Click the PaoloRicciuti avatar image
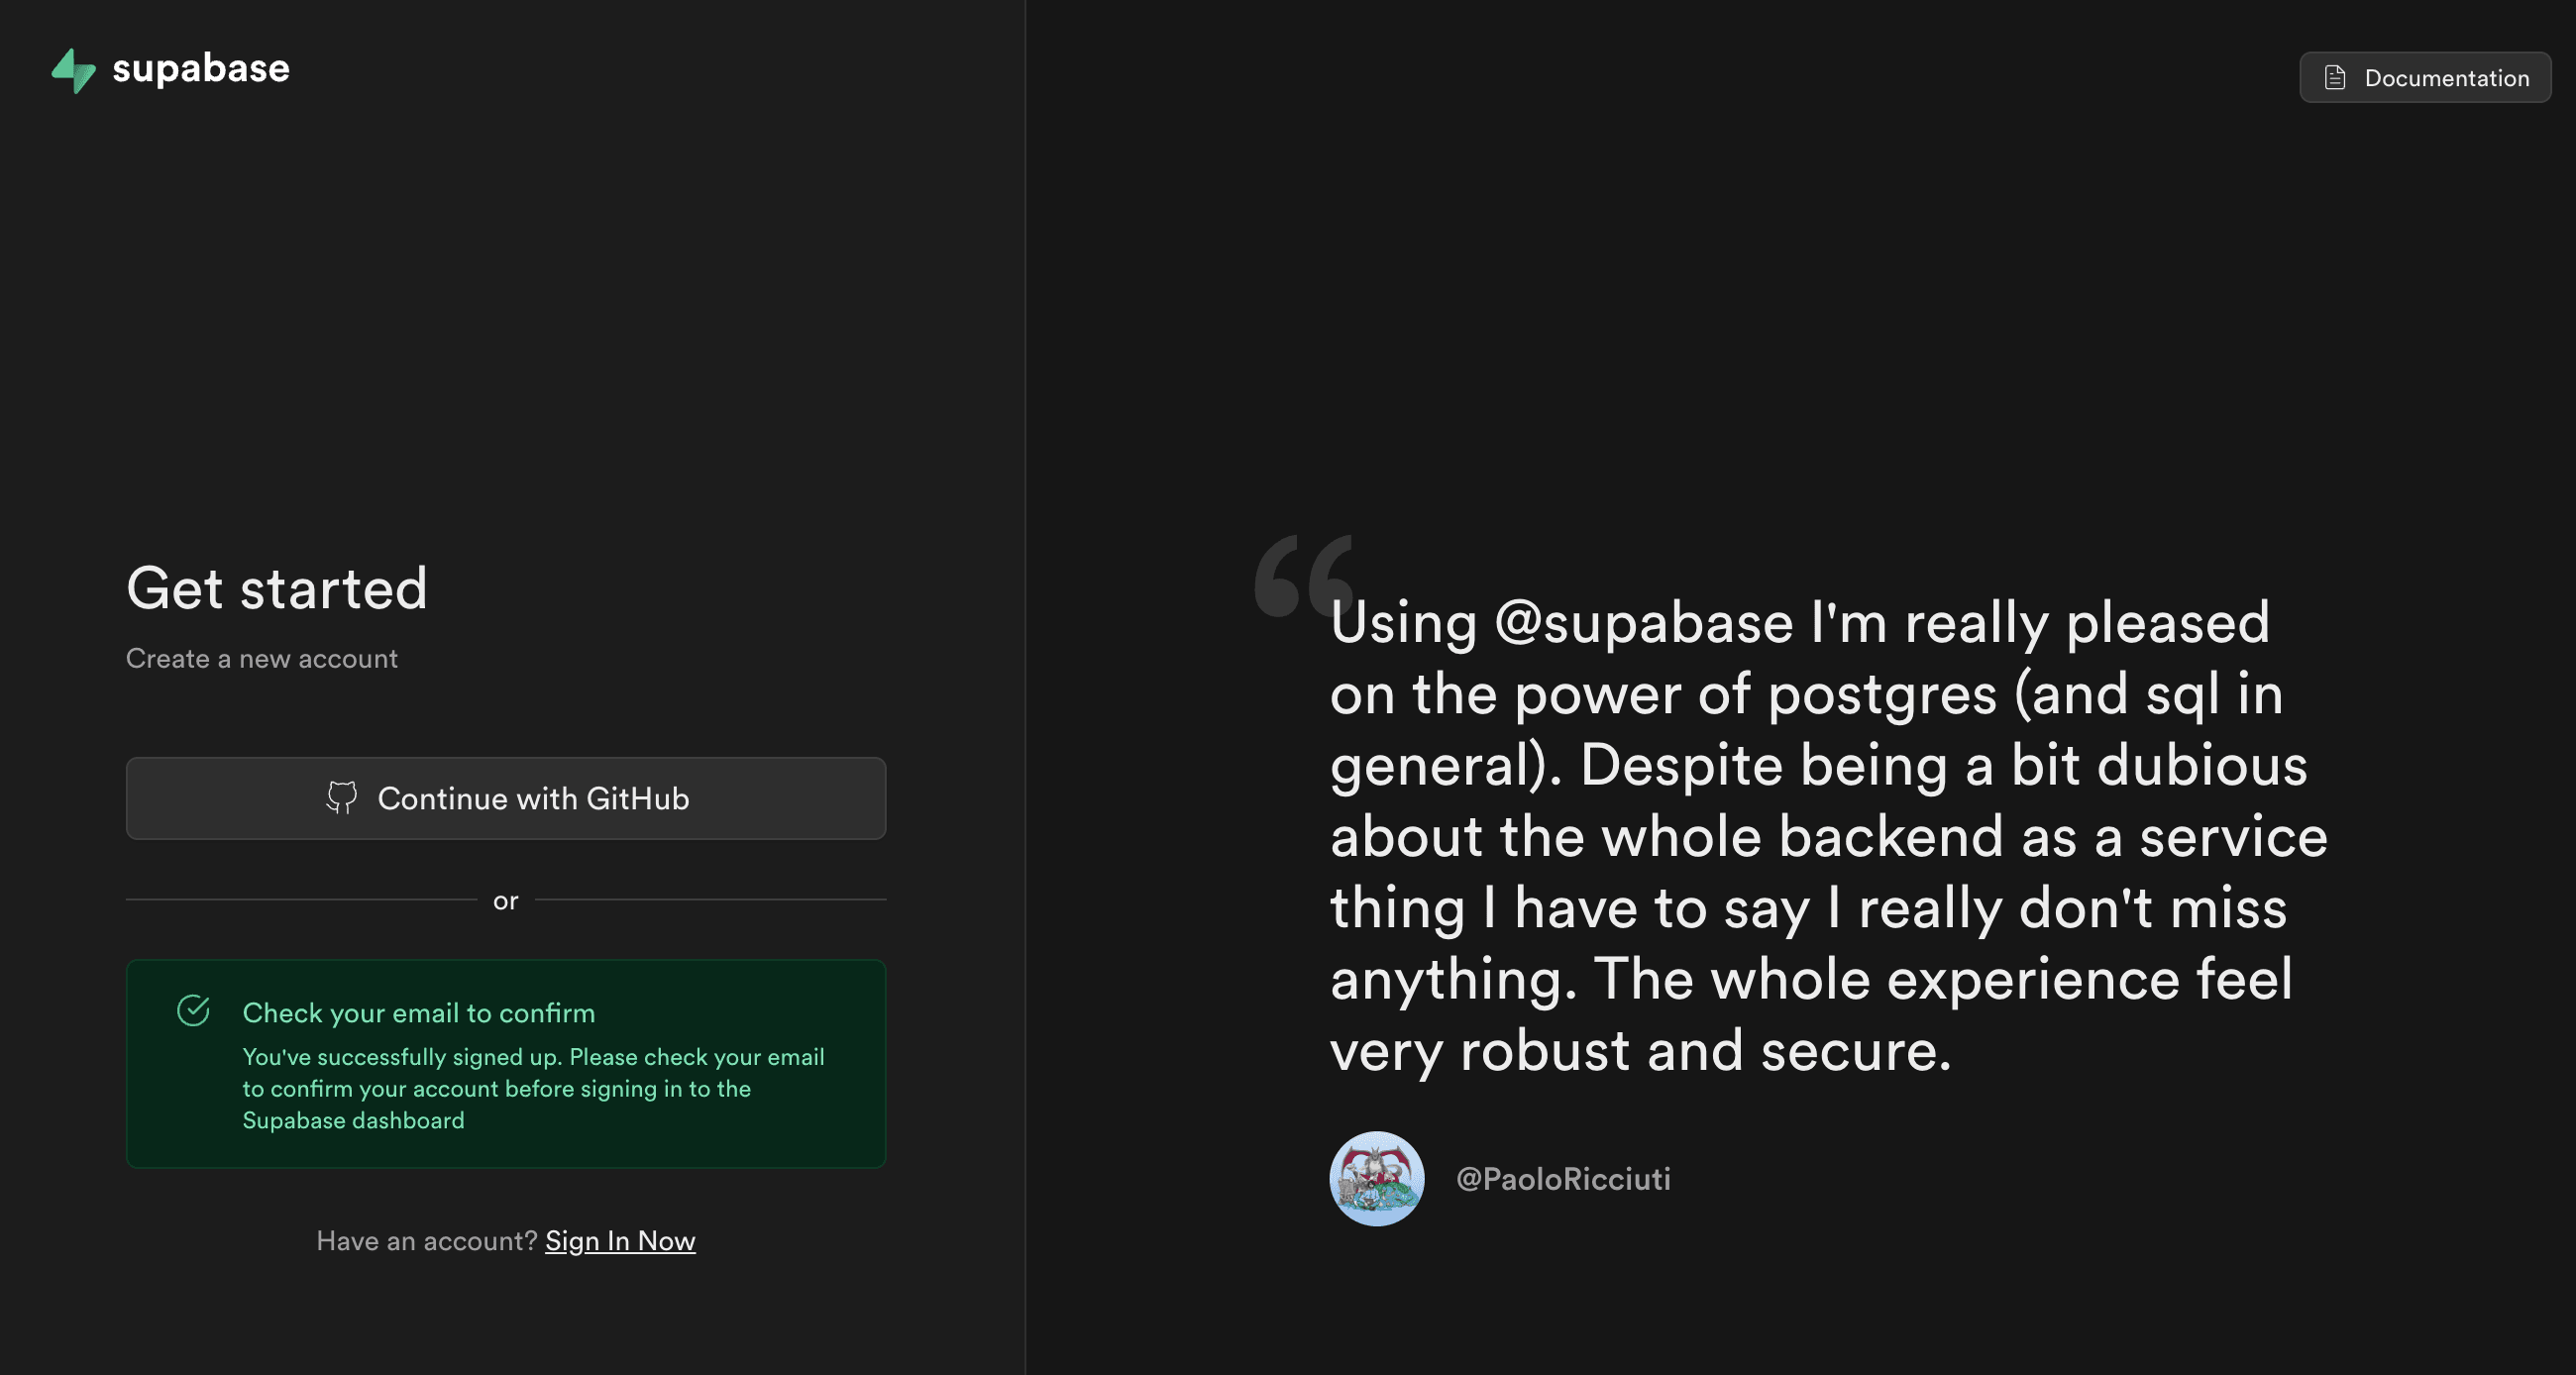This screenshot has width=2576, height=1375. pos(1377,1179)
